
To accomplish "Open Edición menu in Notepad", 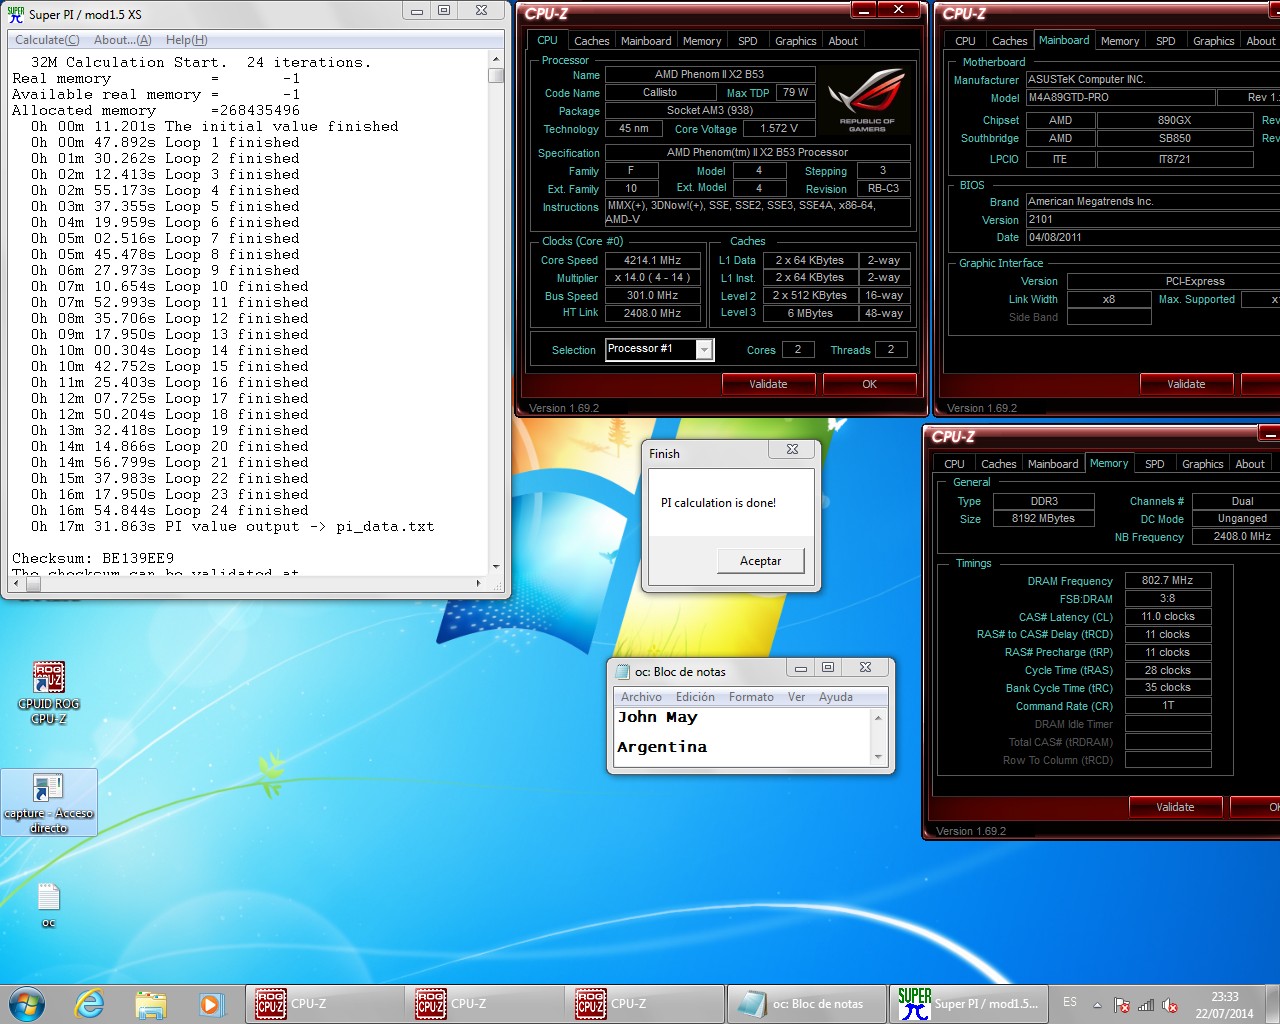I will [x=695, y=697].
